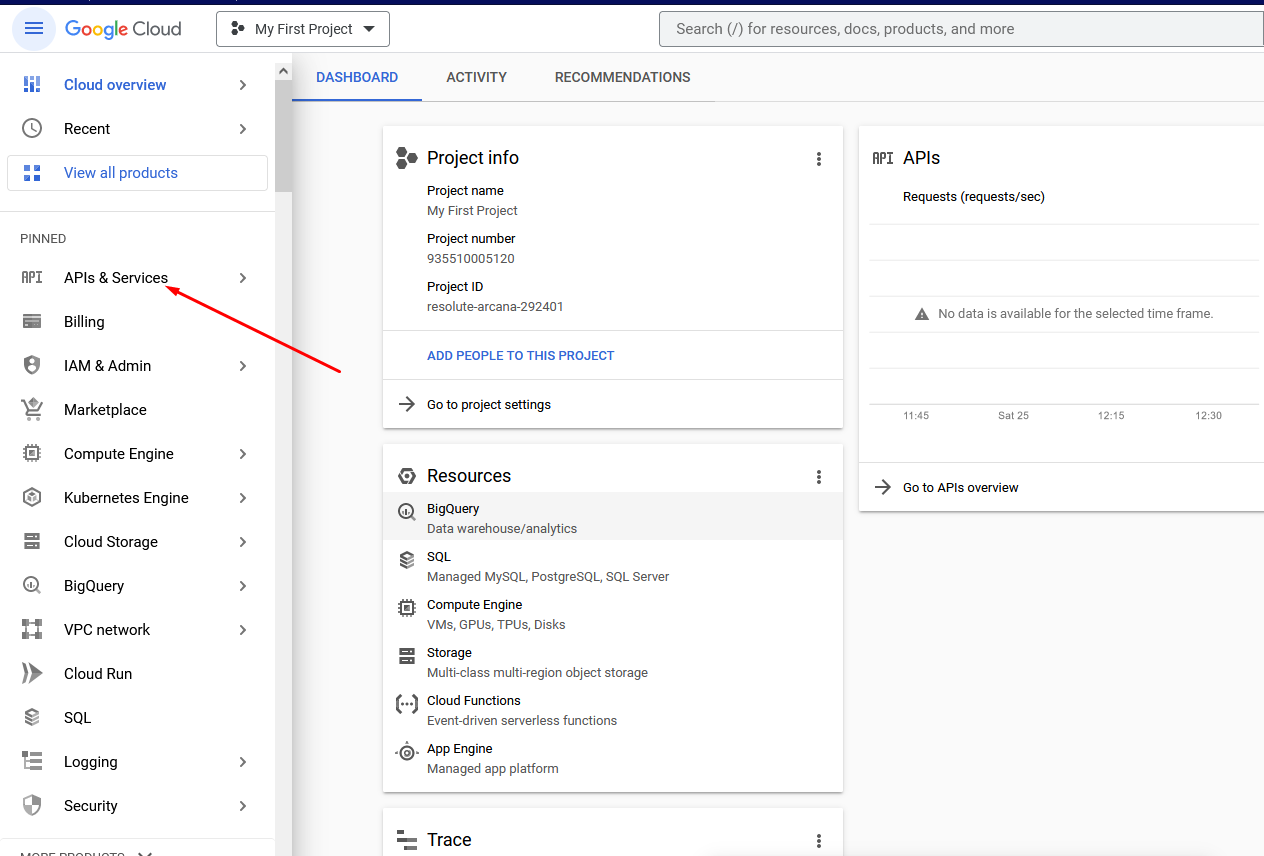Click the VPC network icon

click(32, 630)
